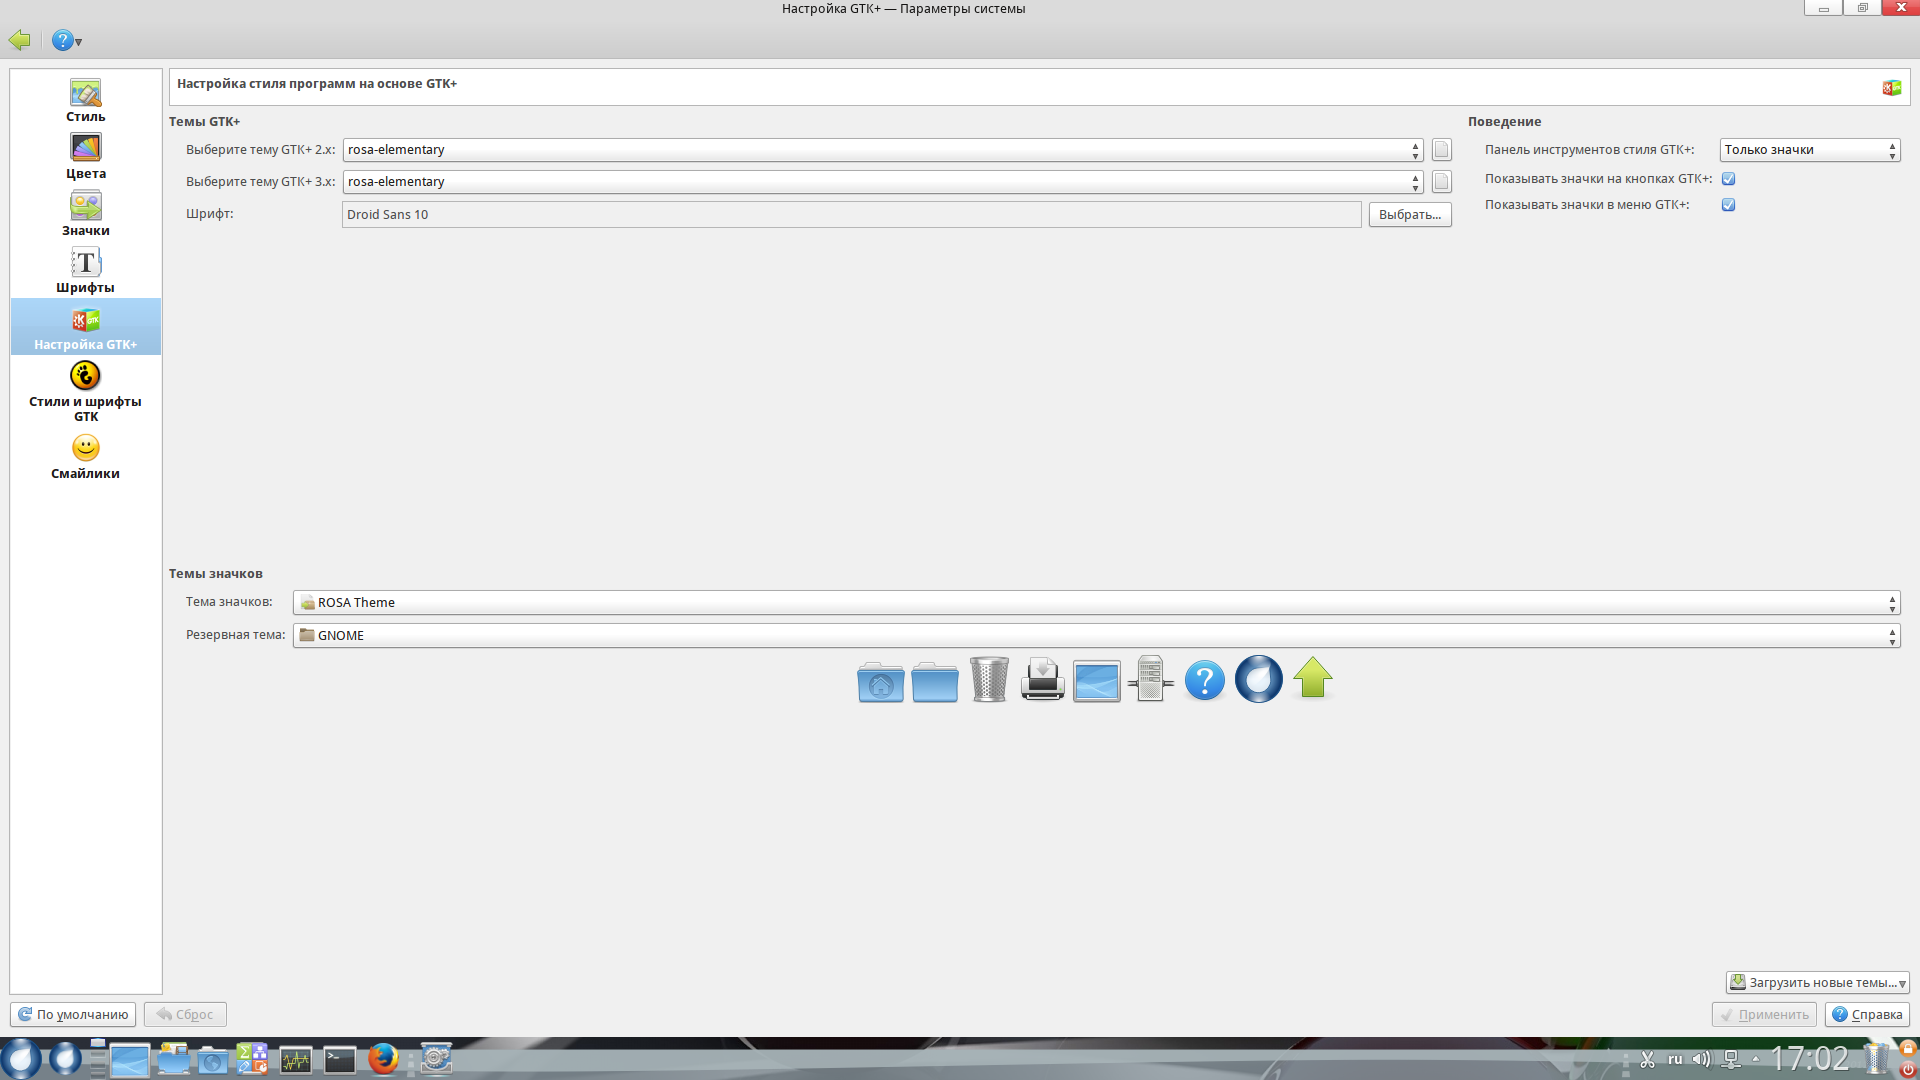Select Стили и шрифты GTK module

85,391
